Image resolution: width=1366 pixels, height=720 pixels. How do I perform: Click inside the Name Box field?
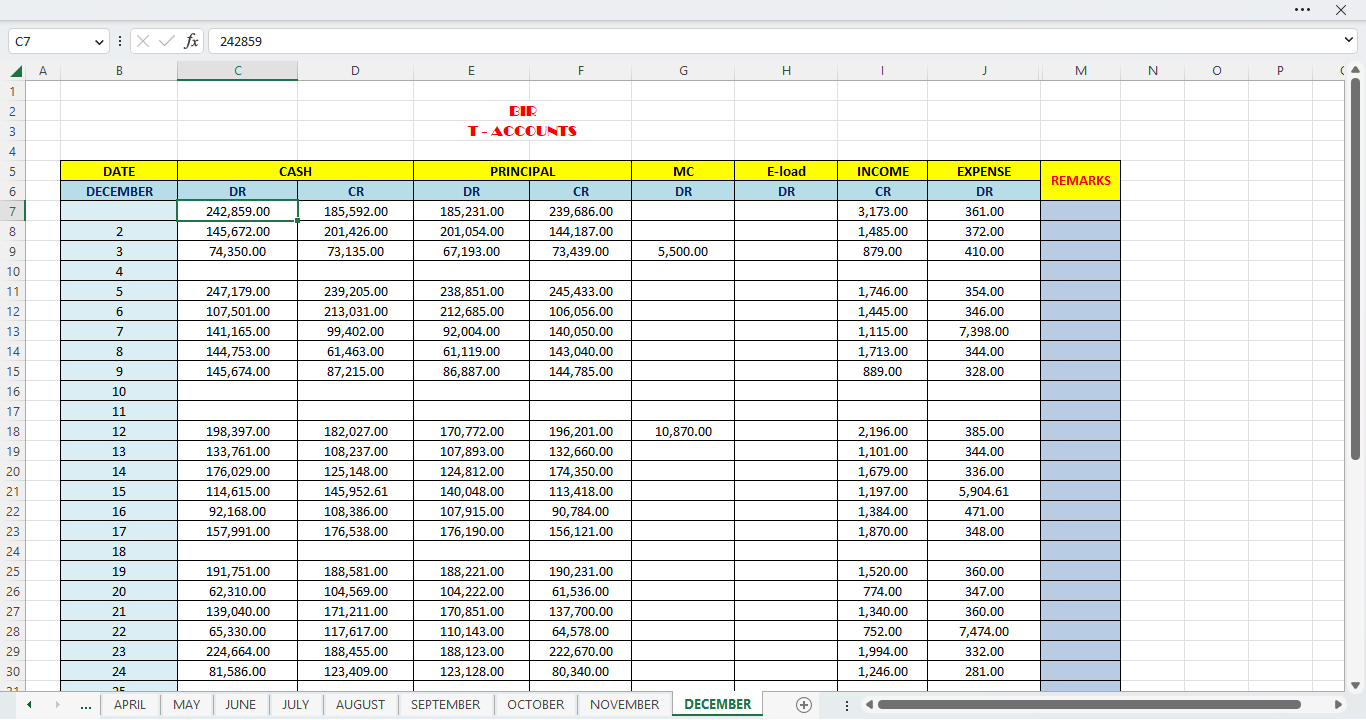tap(52, 41)
